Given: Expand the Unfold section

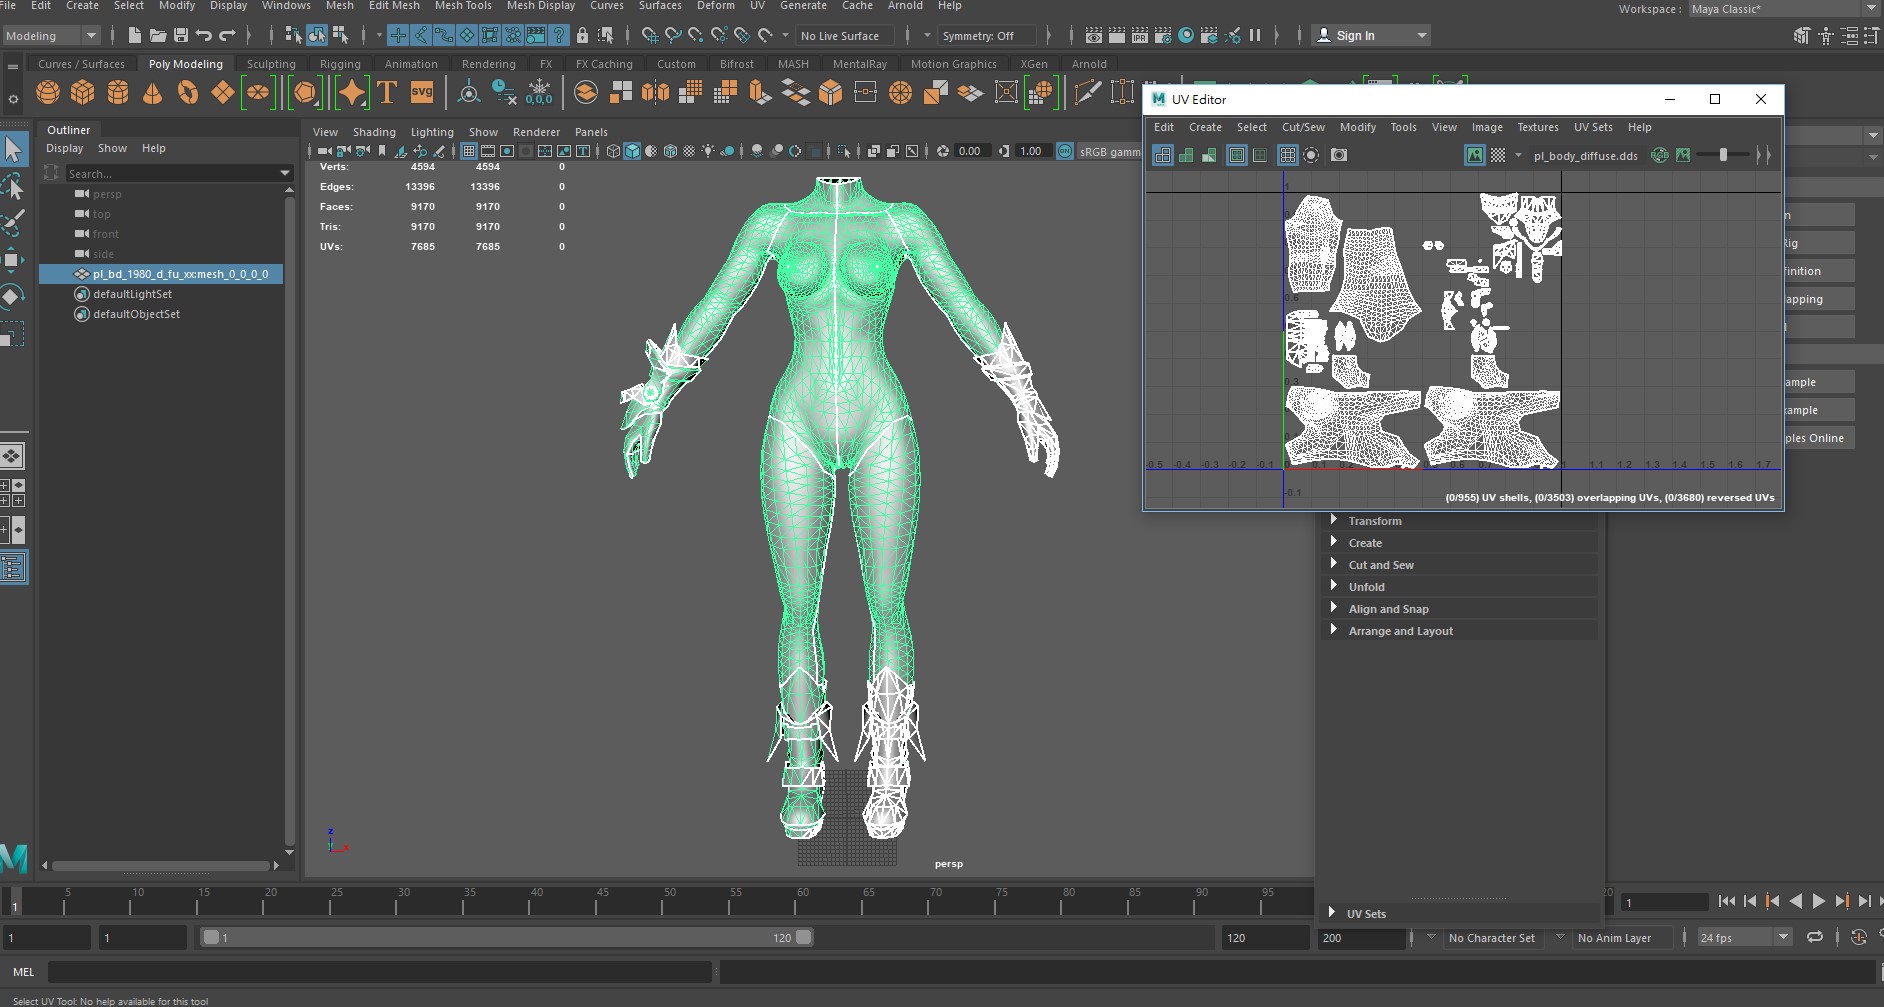Looking at the screenshot, I should coord(1366,587).
